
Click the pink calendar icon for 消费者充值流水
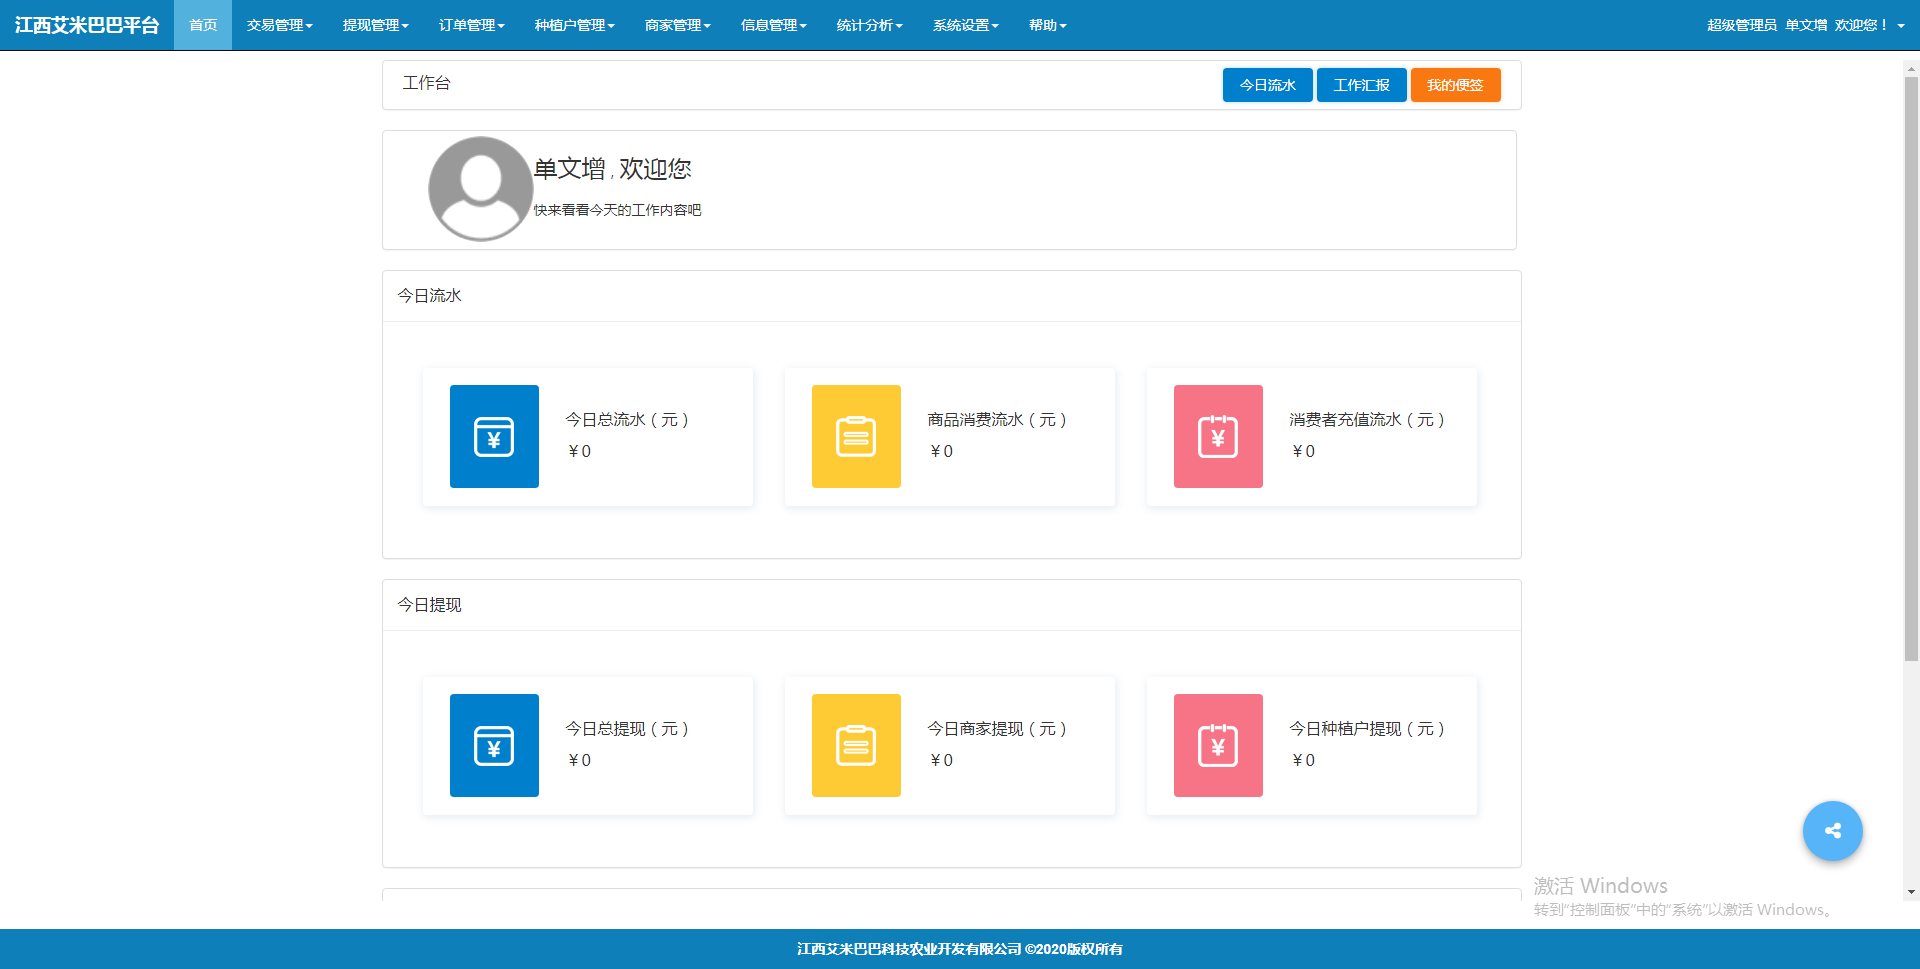pyautogui.click(x=1218, y=436)
